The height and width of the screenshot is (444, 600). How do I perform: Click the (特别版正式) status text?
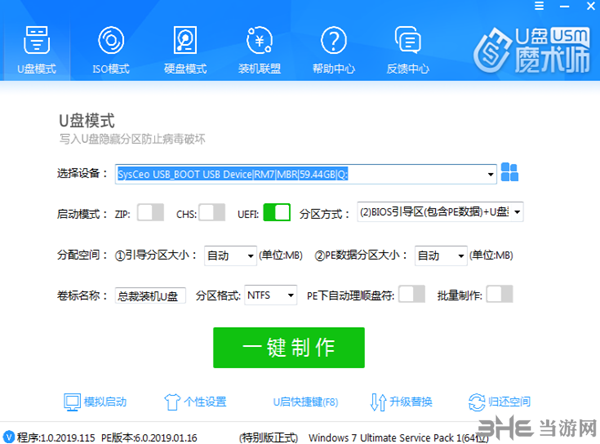coord(268,437)
